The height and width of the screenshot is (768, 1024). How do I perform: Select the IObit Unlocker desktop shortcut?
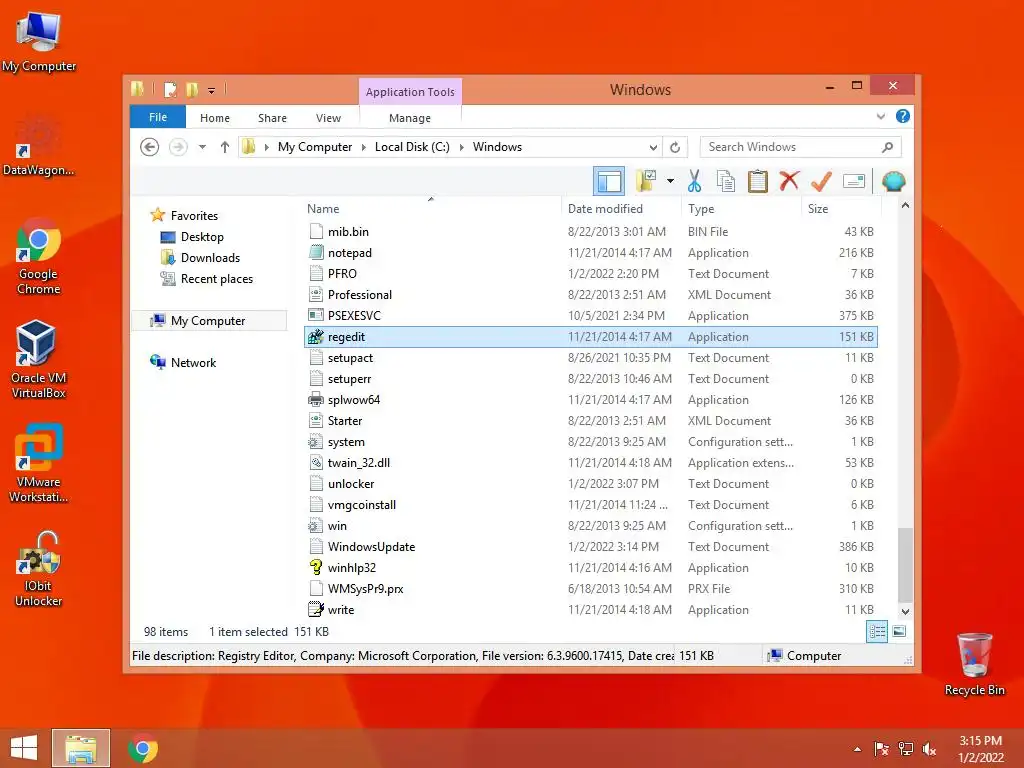(x=39, y=569)
